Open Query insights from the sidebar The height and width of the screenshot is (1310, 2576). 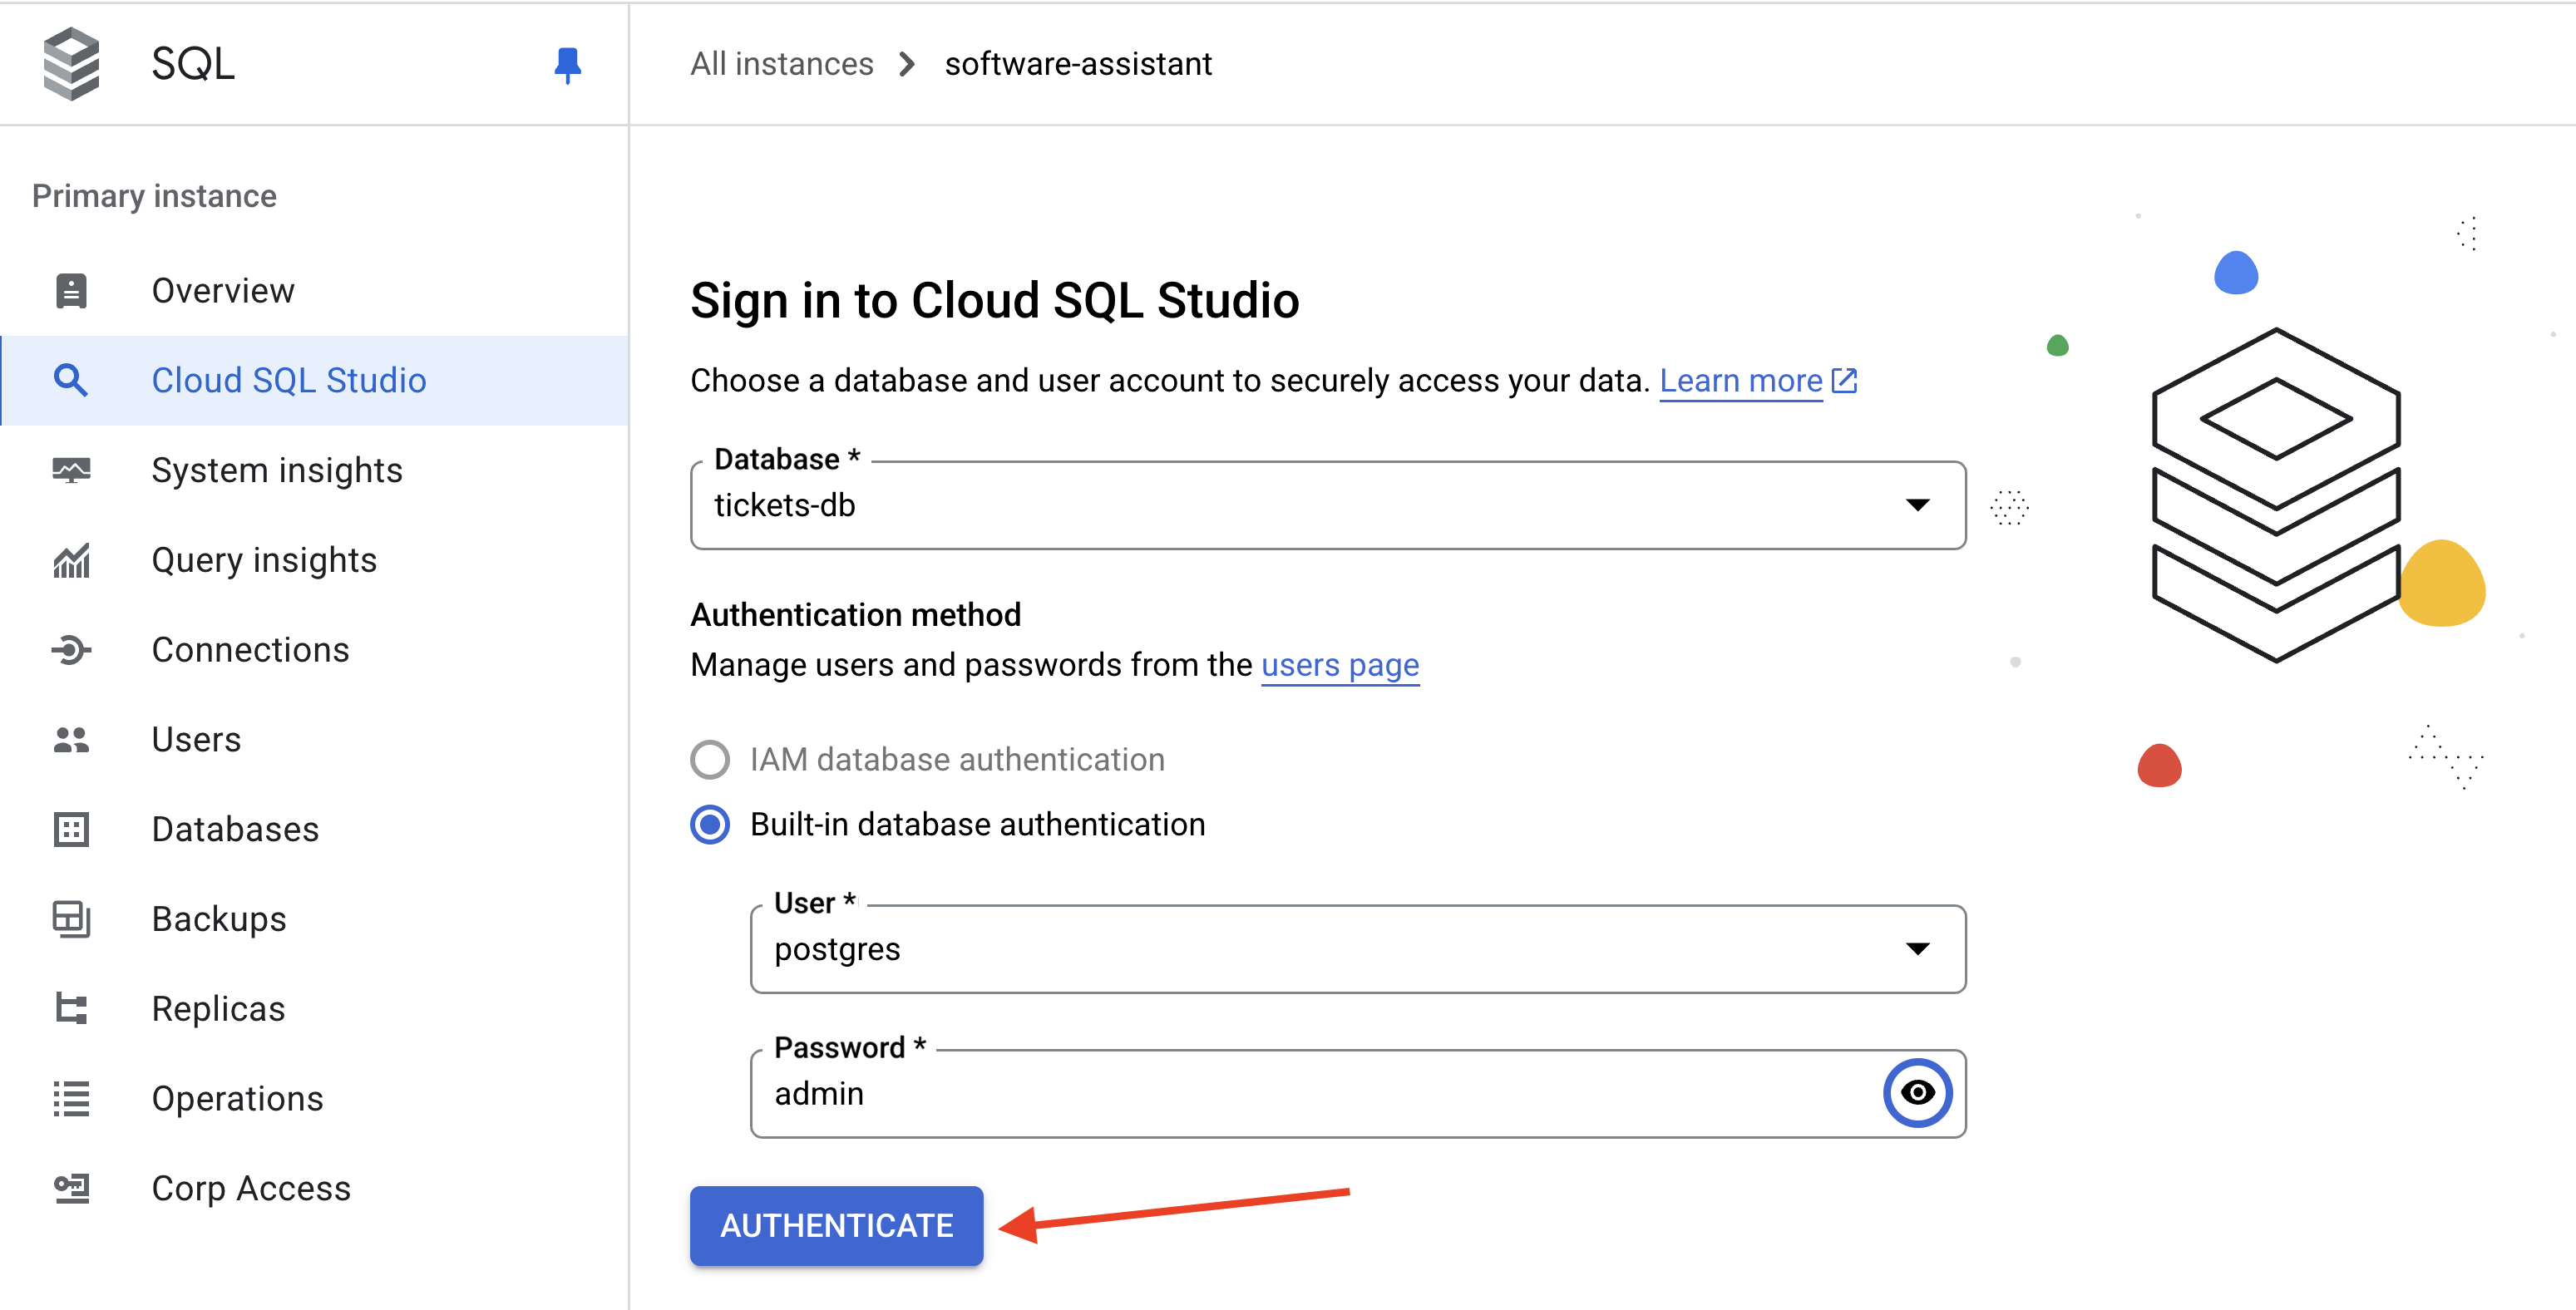(263, 559)
